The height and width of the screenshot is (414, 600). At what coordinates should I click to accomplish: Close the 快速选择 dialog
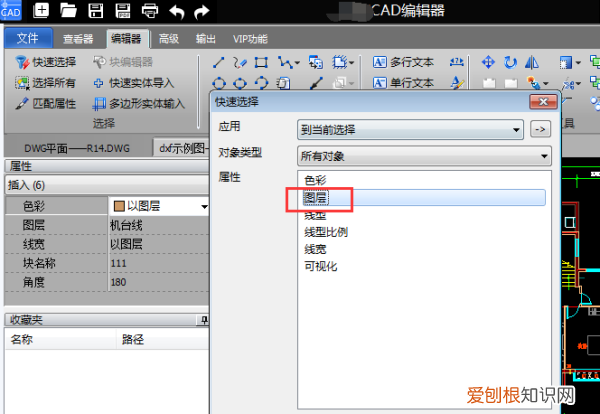click(x=543, y=102)
